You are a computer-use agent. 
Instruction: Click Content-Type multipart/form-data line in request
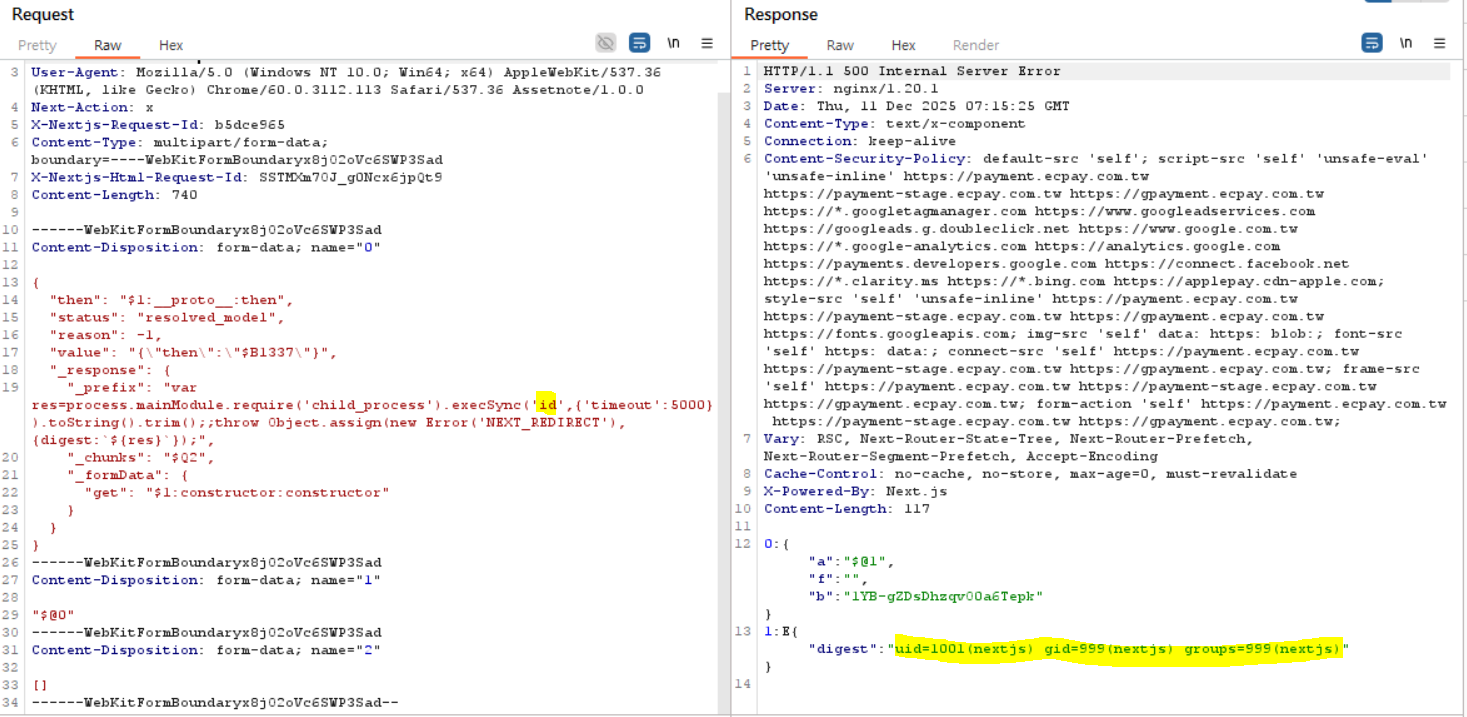[179, 142]
